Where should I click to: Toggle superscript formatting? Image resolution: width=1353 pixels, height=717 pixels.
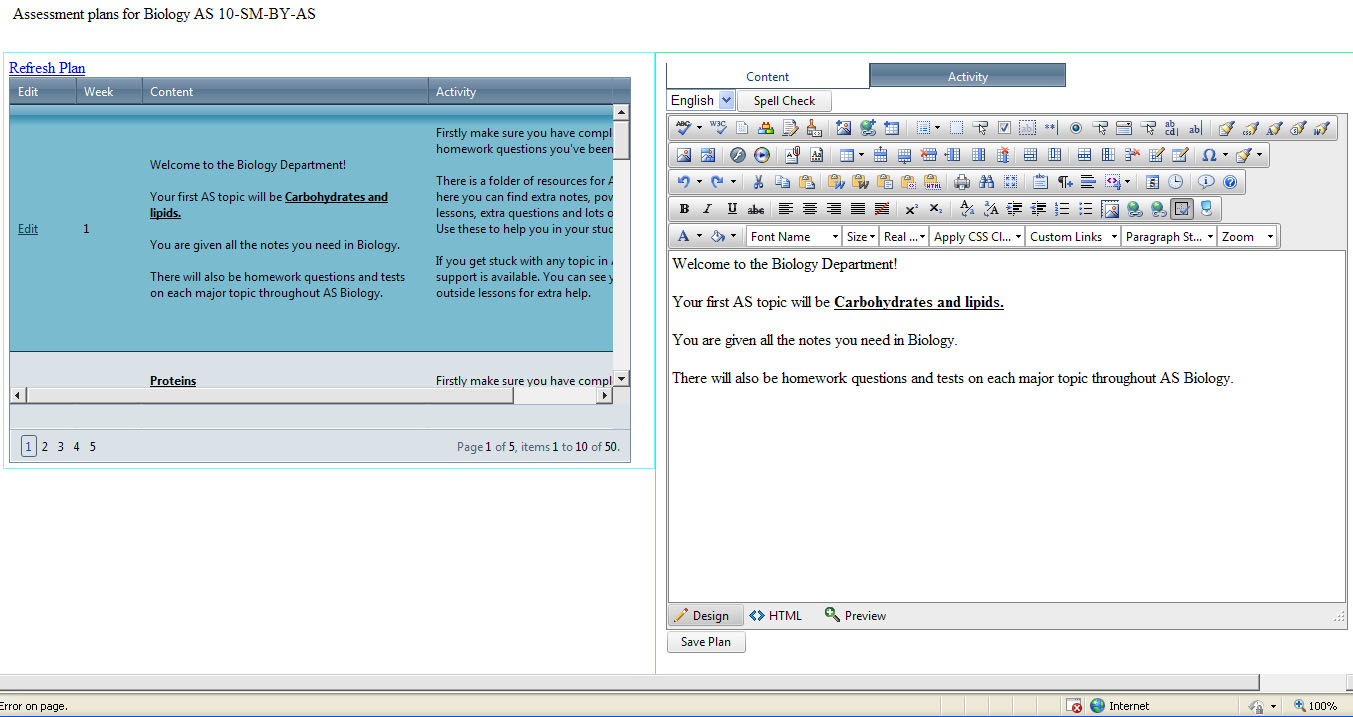click(911, 209)
